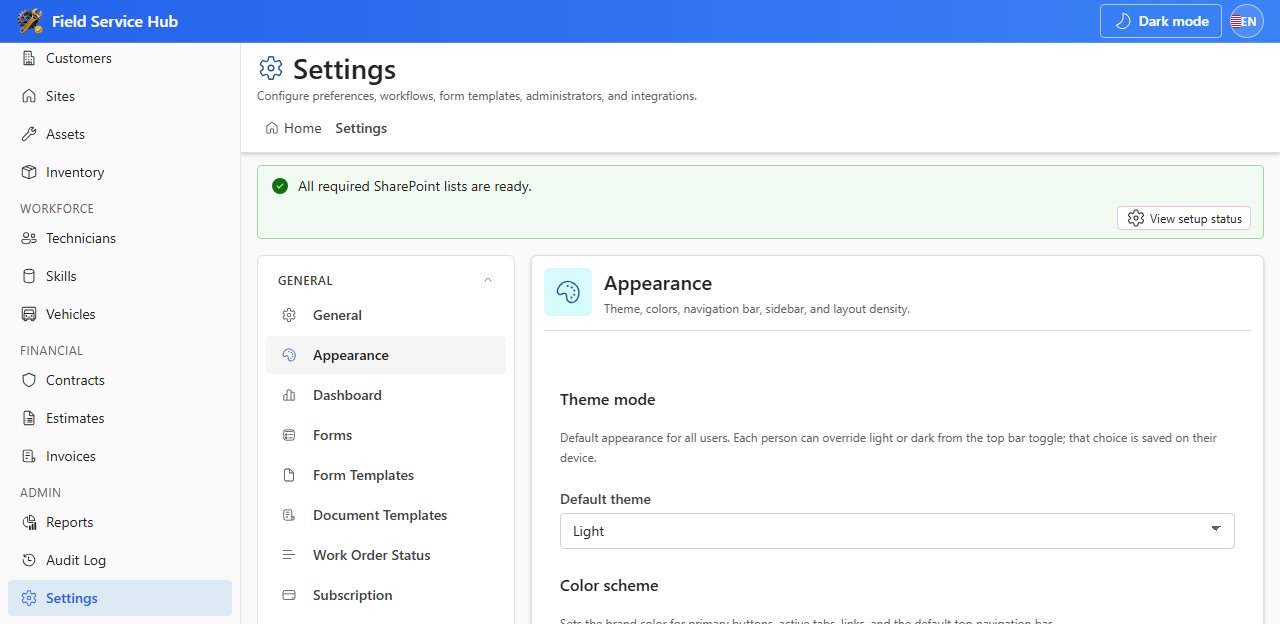Click the Vehicles bus icon in sidebar
Image resolution: width=1280 pixels, height=624 pixels.
(x=29, y=314)
